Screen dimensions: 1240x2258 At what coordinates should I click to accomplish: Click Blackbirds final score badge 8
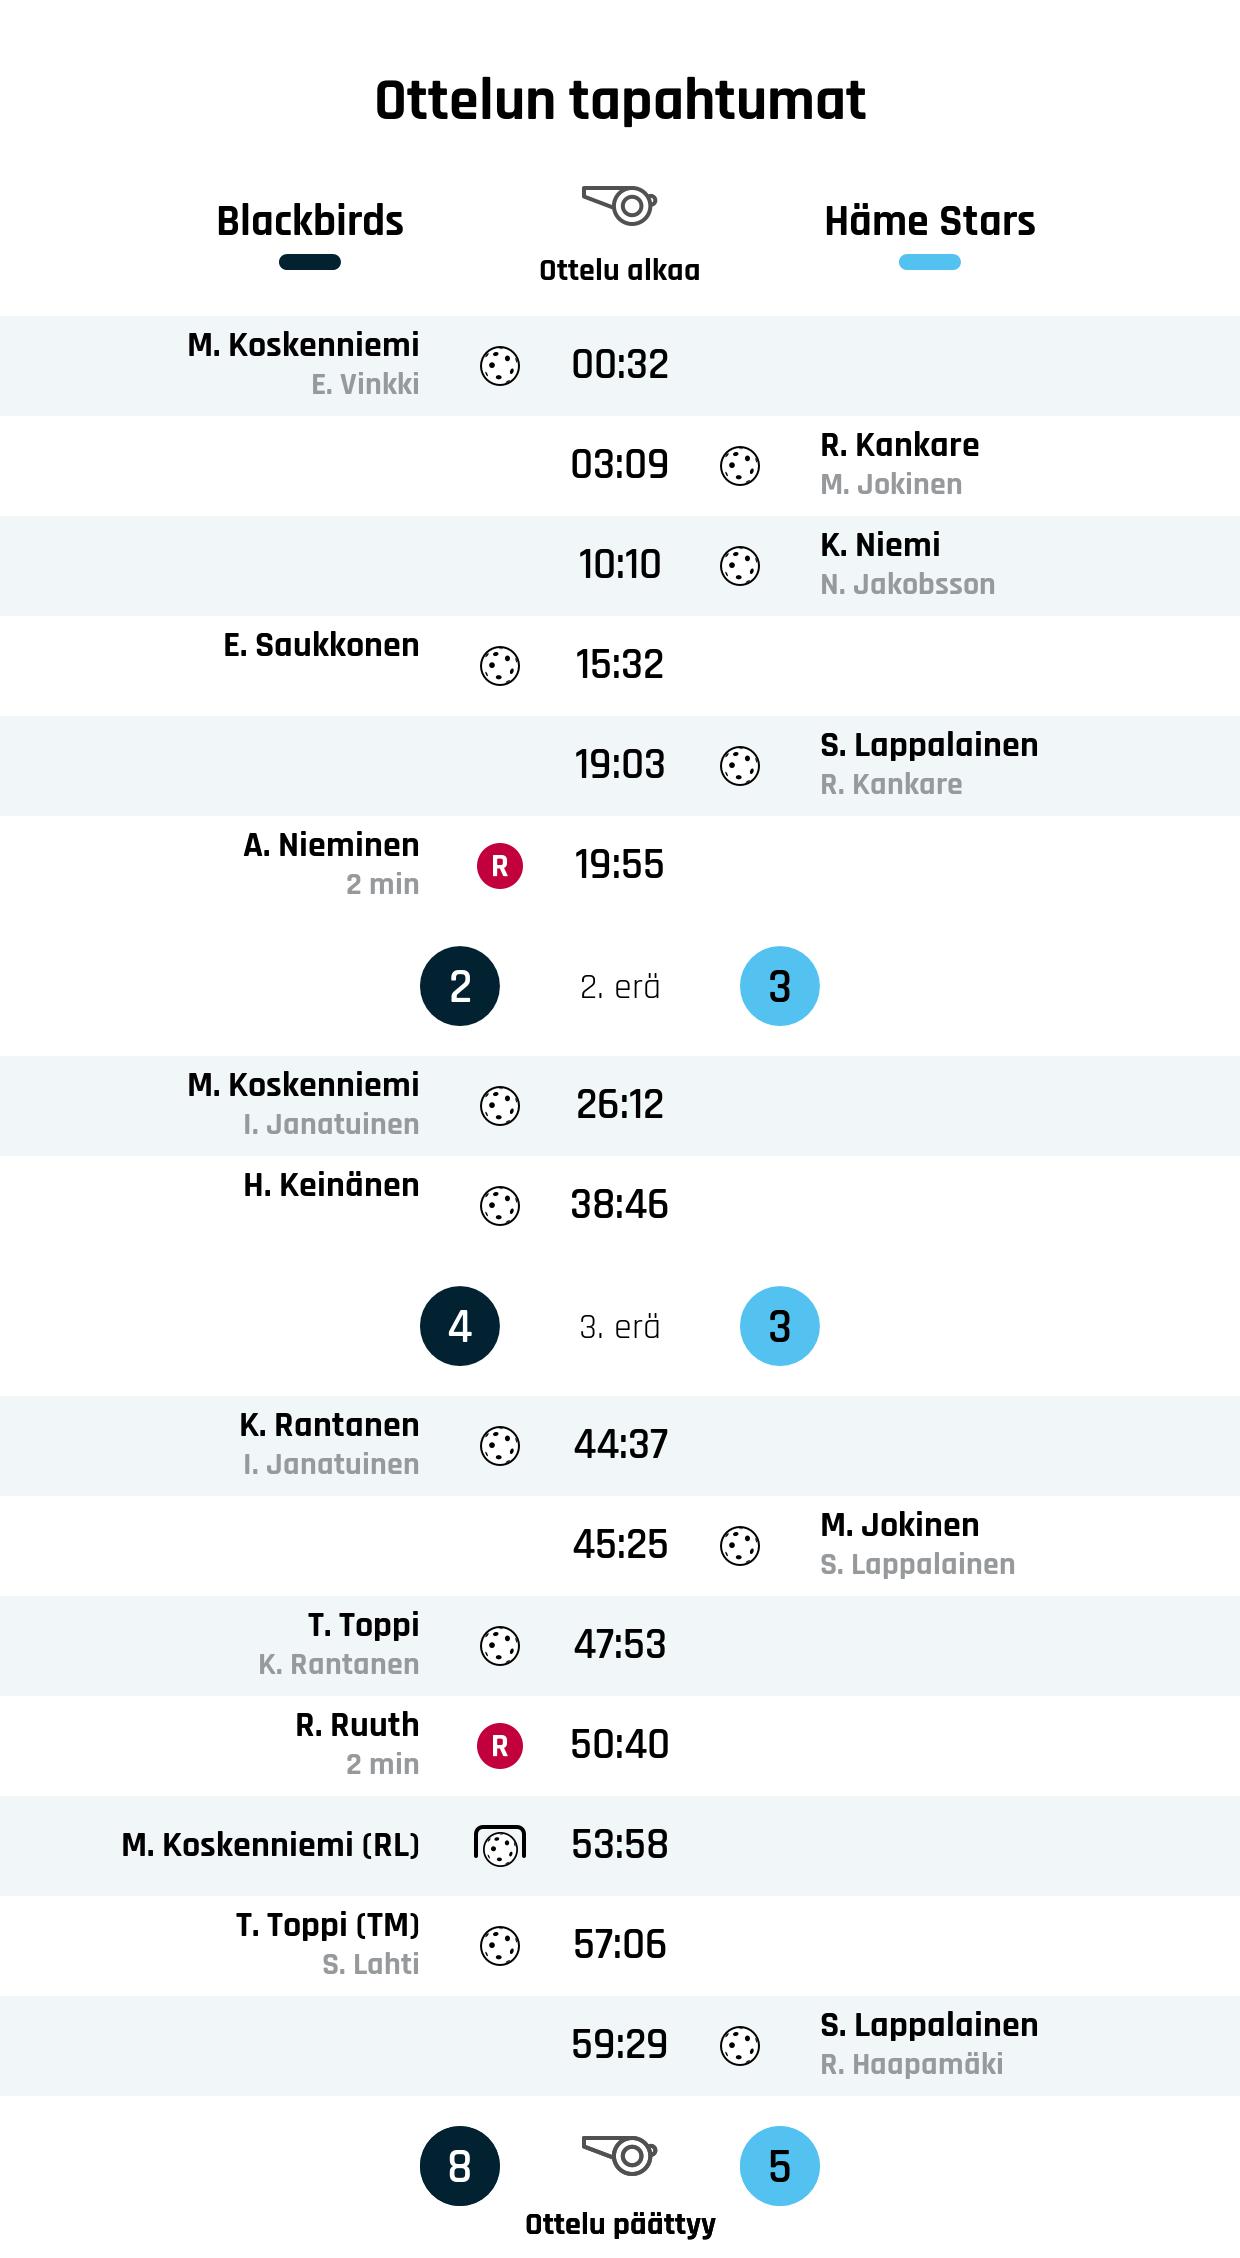(x=460, y=2166)
